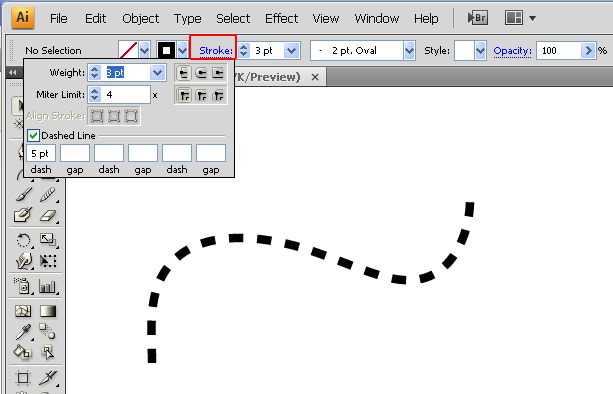
Task: Open Adobe Bridge via Br icon
Action: [x=478, y=18]
